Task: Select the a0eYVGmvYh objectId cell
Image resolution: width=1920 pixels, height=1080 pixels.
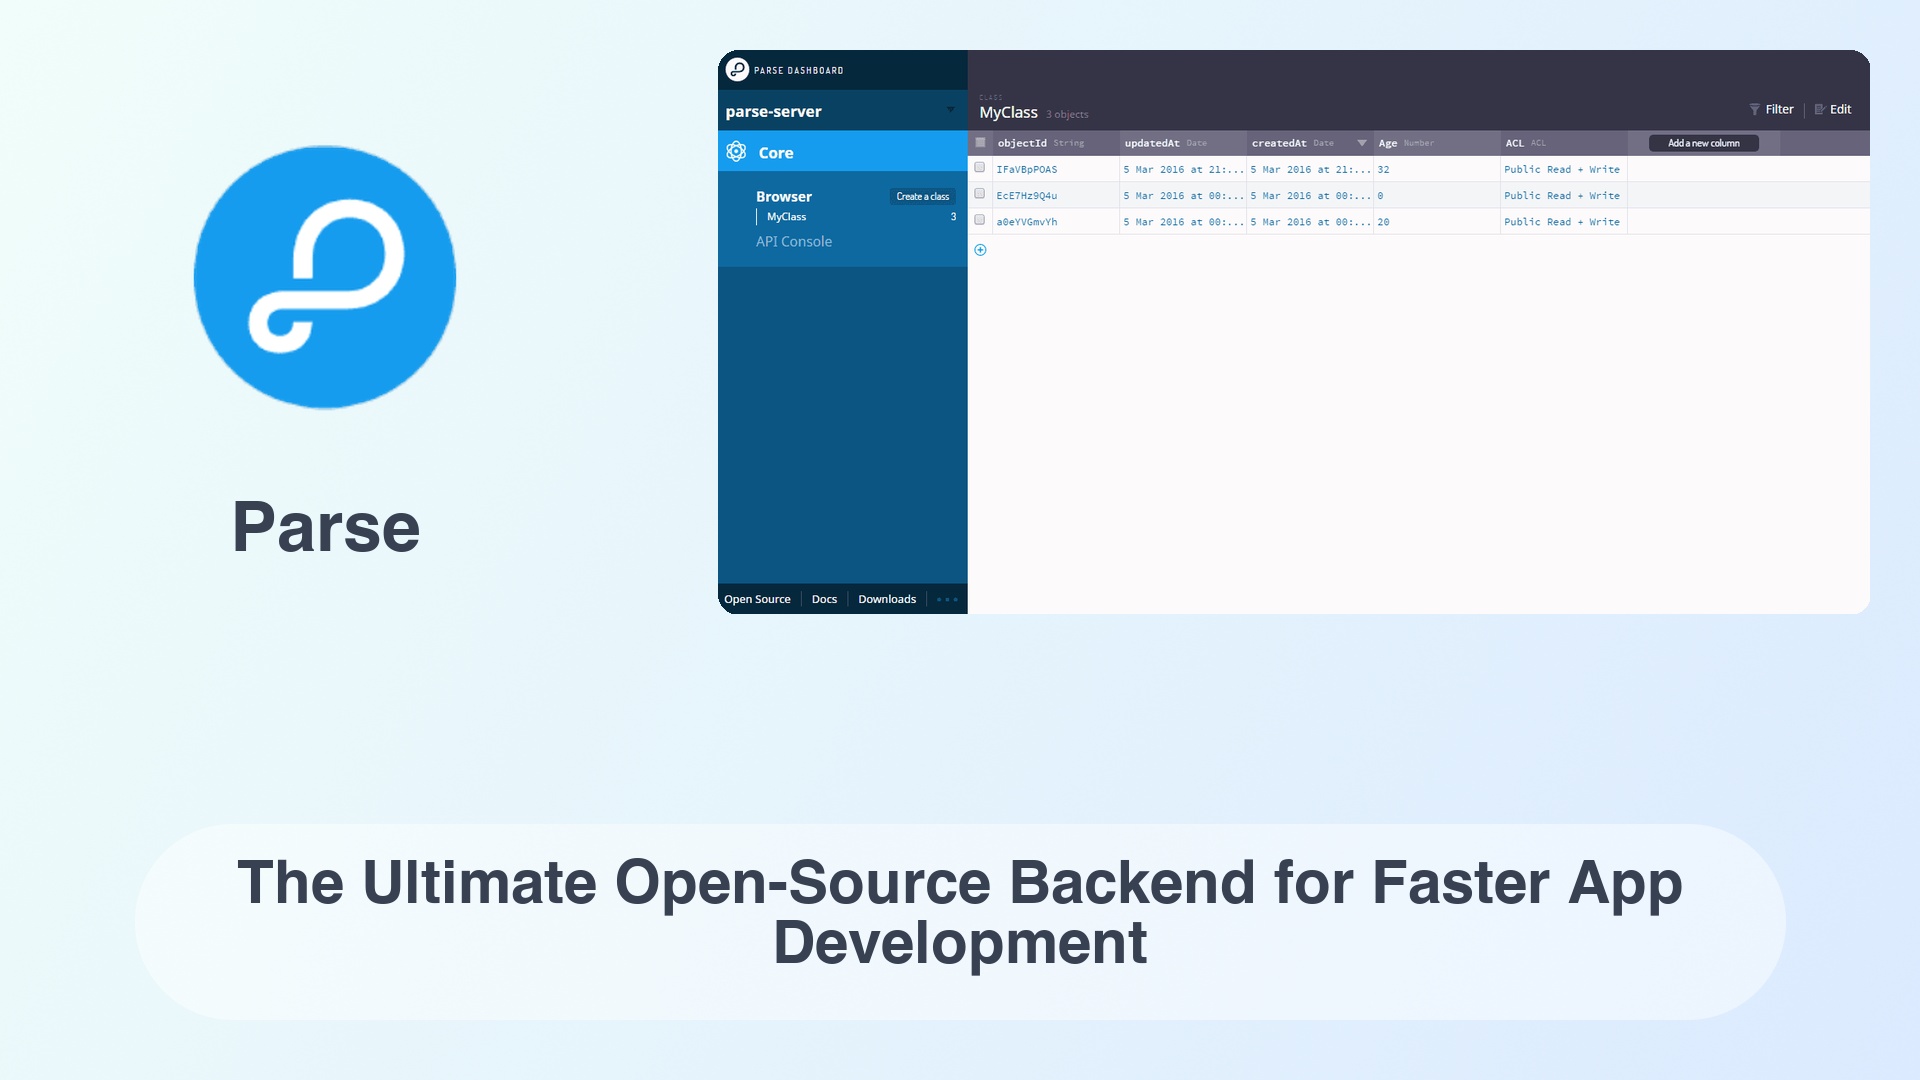Action: pyautogui.click(x=1055, y=221)
